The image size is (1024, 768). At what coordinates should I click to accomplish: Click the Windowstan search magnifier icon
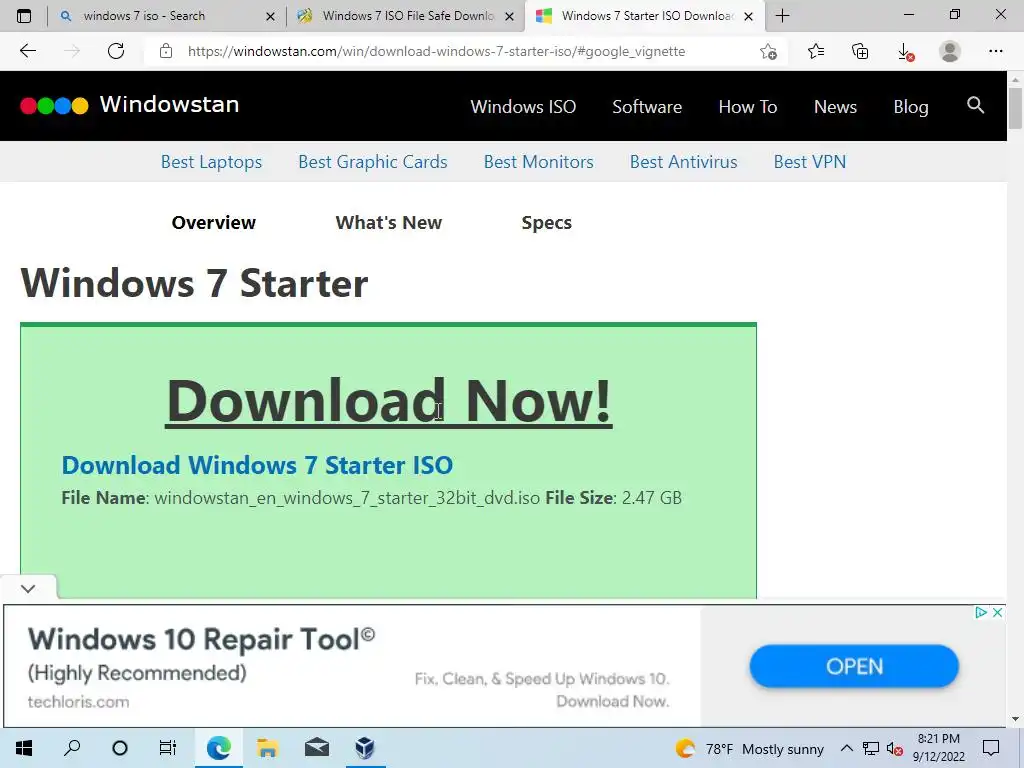pos(975,105)
